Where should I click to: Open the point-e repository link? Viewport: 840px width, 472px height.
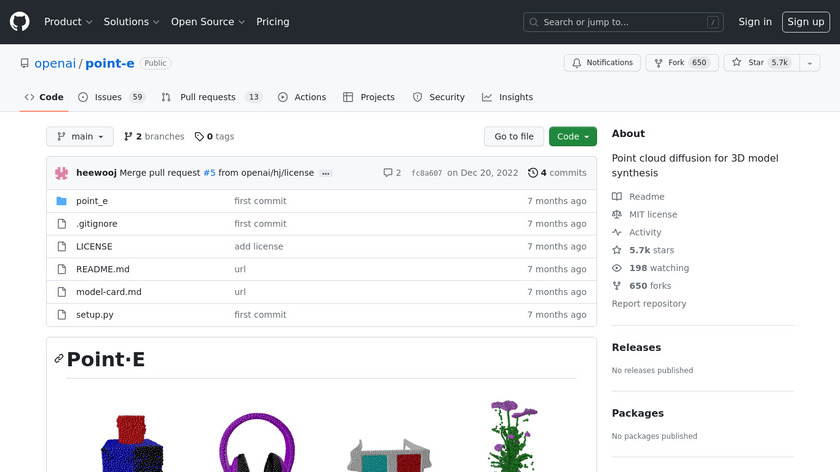click(x=110, y=63)
